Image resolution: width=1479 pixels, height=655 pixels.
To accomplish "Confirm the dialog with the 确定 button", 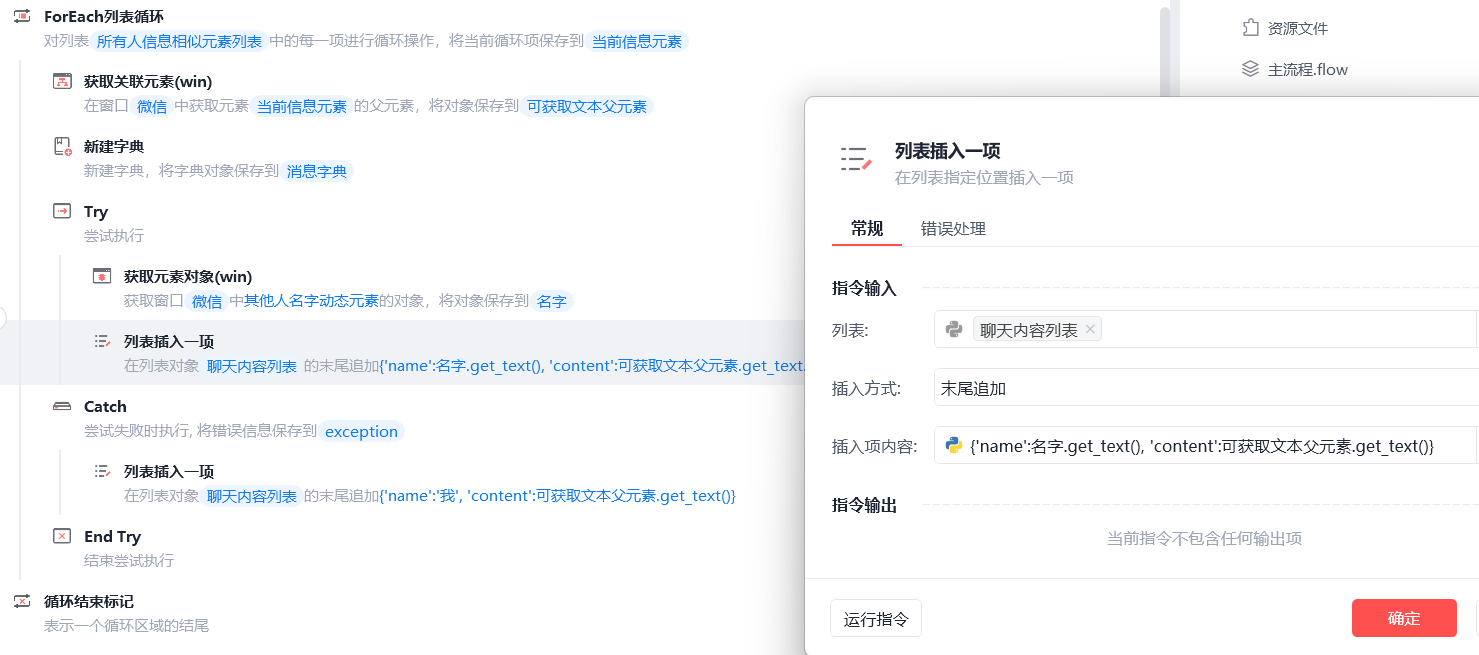I will pyautogui.click(x=1403, y=618).
